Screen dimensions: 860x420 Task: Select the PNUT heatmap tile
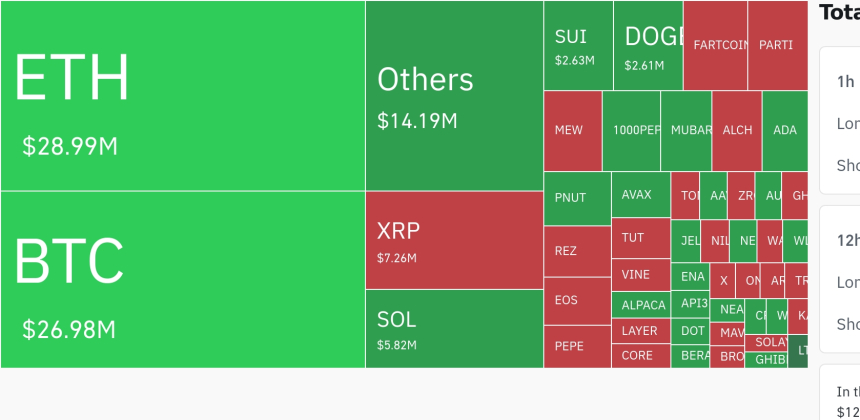pyautogui.click(x=576, y=198)
